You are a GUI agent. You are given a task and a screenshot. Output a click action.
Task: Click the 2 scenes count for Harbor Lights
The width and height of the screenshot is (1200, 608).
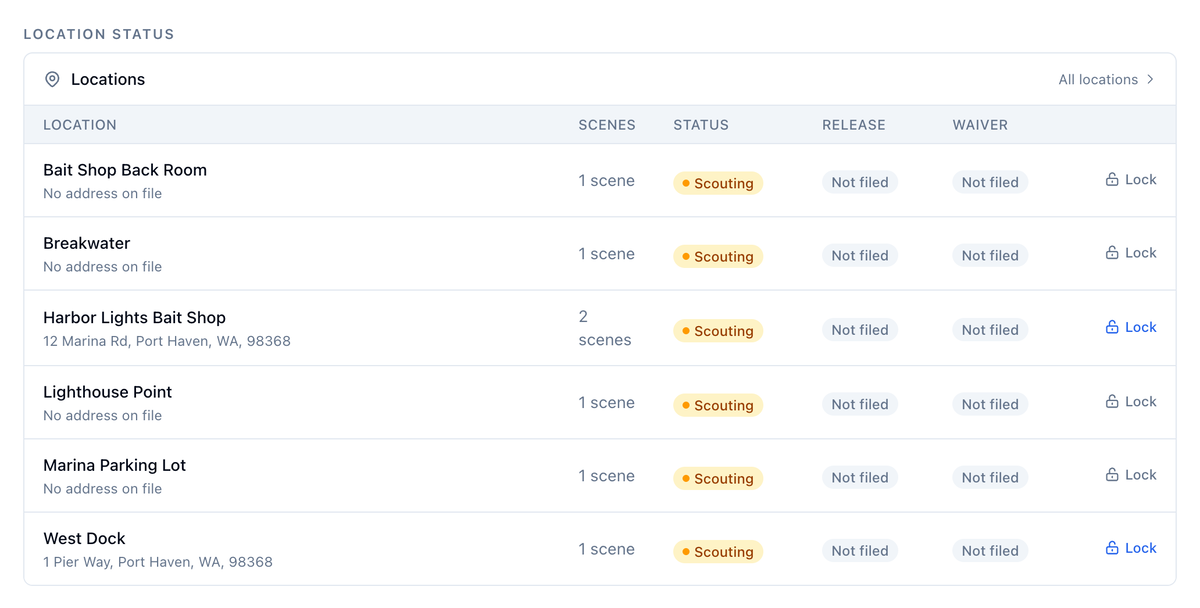pyautogui.click(x=605, y=328)
